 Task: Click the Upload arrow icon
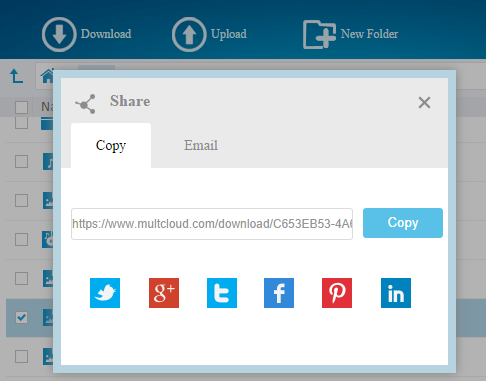tap(189, 34)
